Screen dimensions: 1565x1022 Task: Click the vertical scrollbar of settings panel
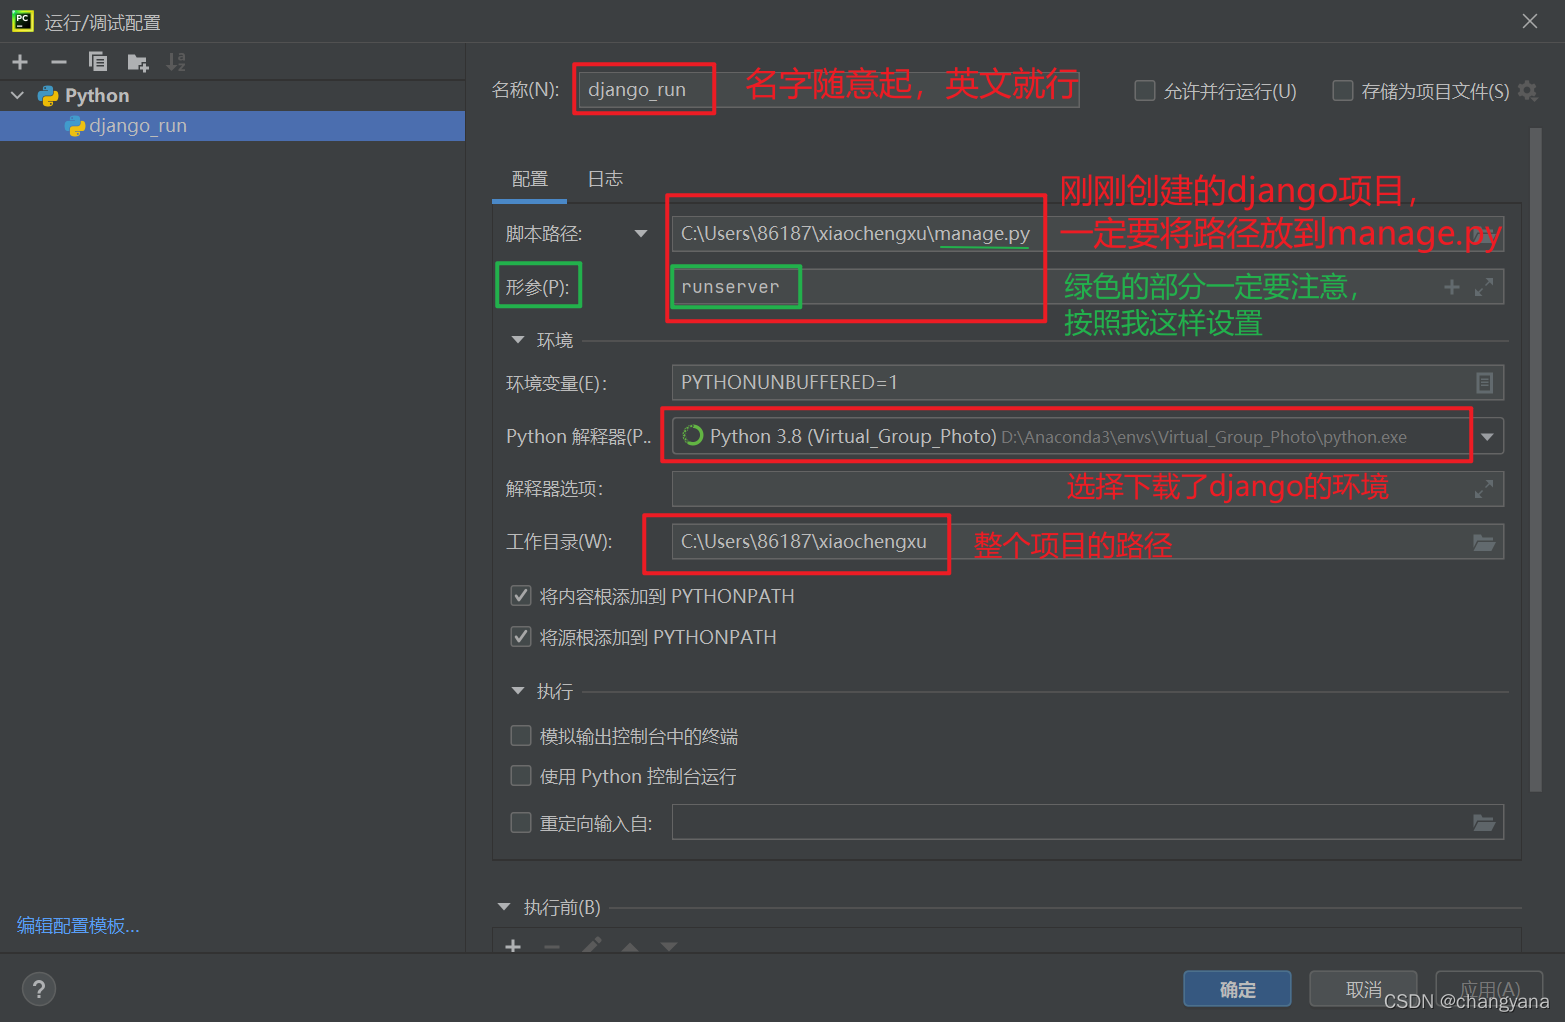click(x=1536, y=460)
